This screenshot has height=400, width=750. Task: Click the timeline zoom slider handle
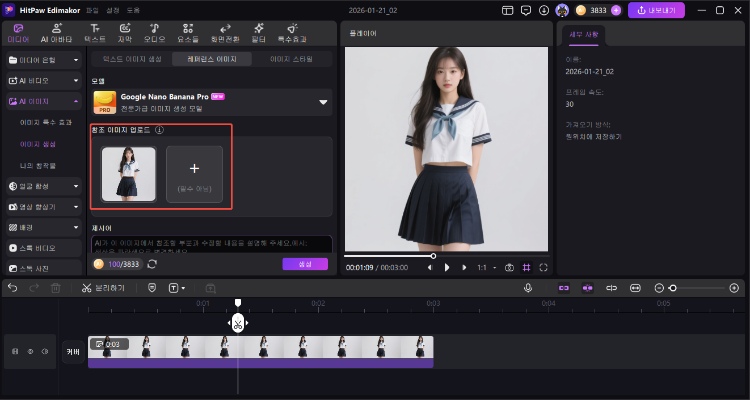point(673,288)
